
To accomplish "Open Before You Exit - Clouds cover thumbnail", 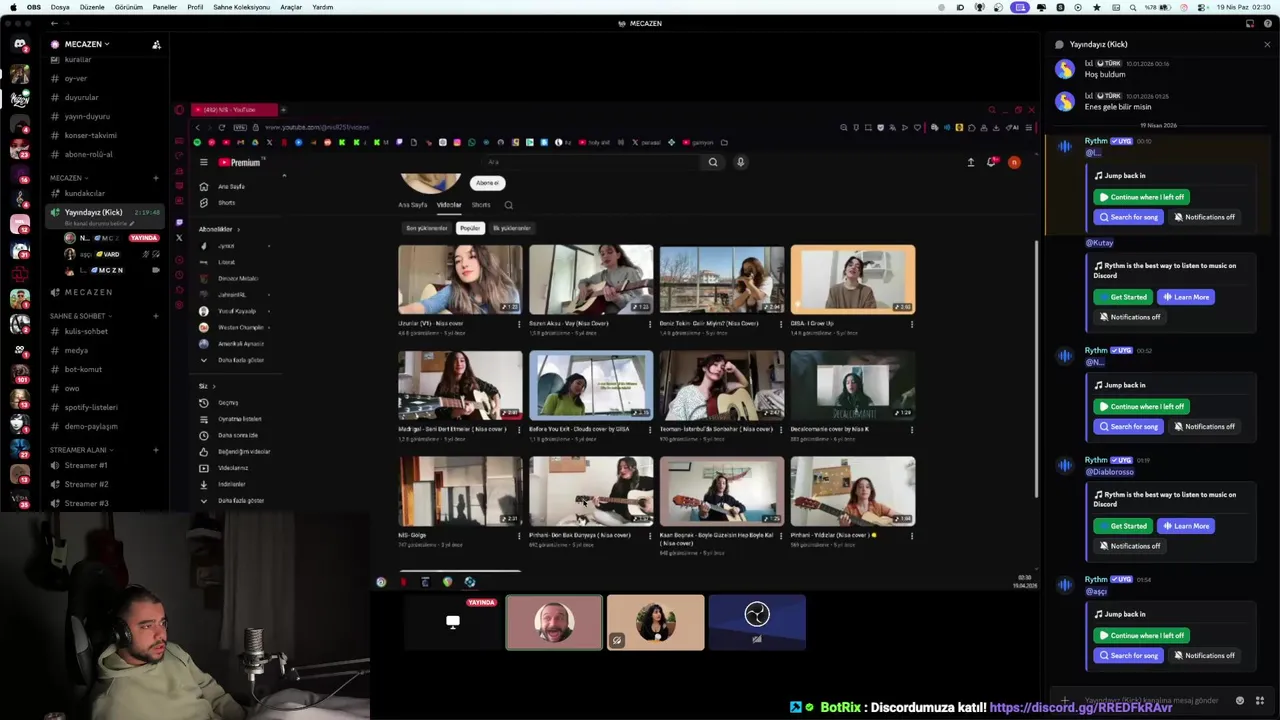I will pos(591,385).
